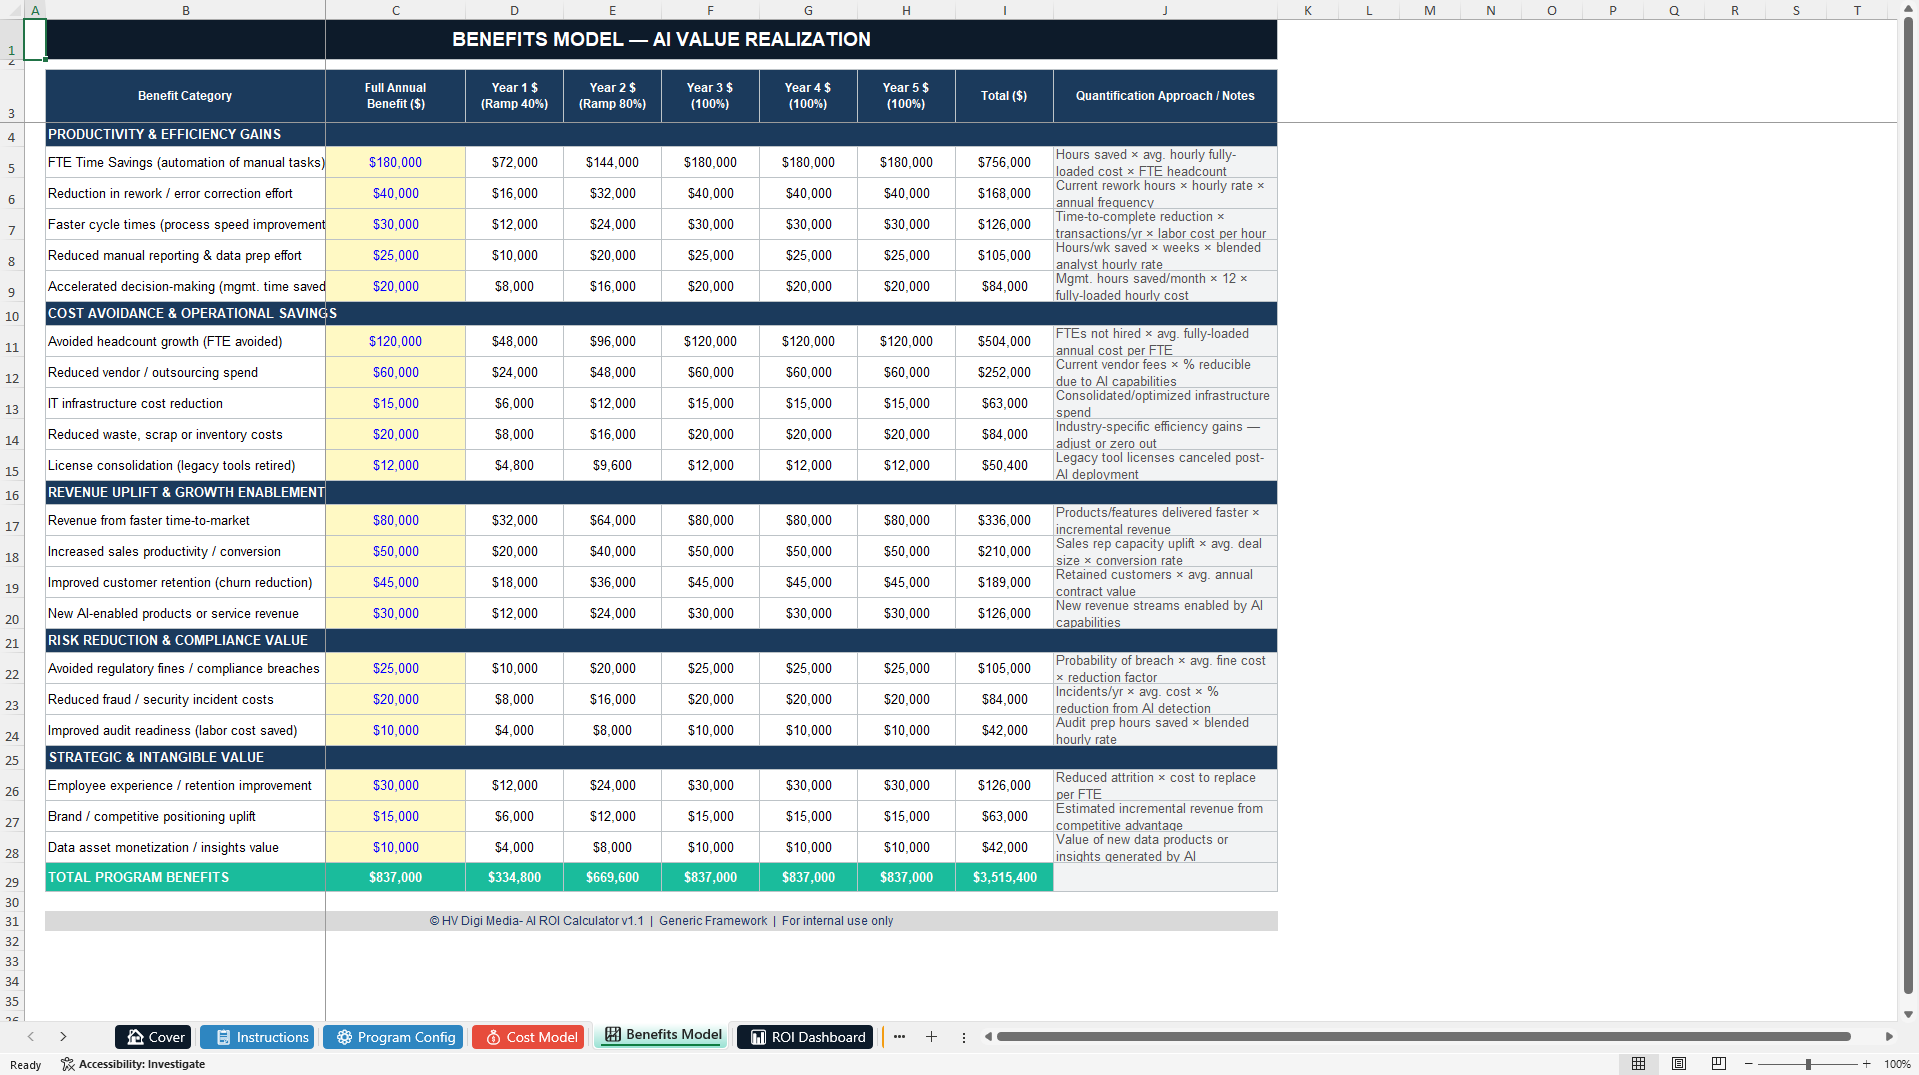Select the Benefits Model title cell
The image size is (1919, 1075).
(661, 39)
